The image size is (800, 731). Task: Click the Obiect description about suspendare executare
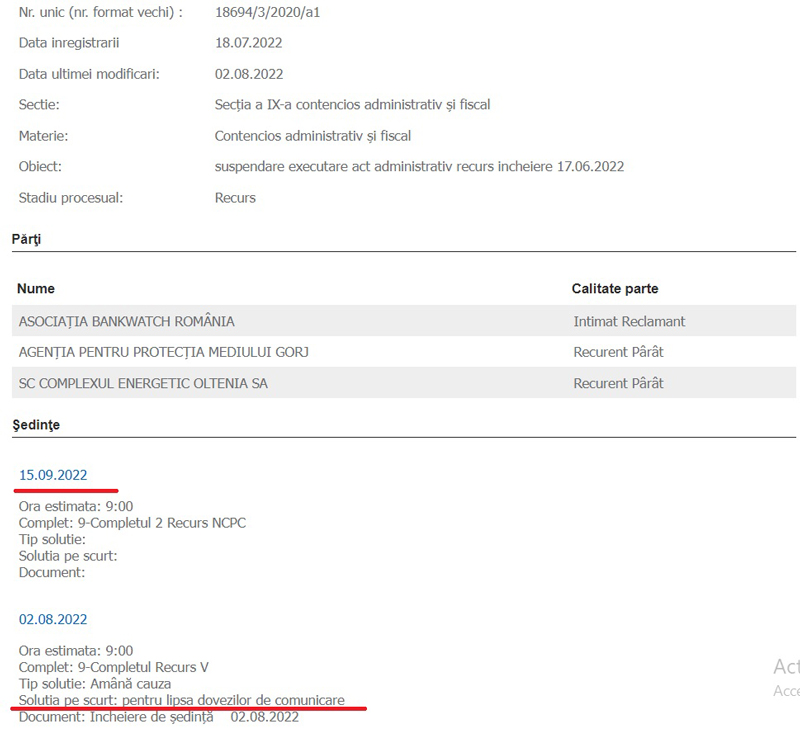pos(419,167)
